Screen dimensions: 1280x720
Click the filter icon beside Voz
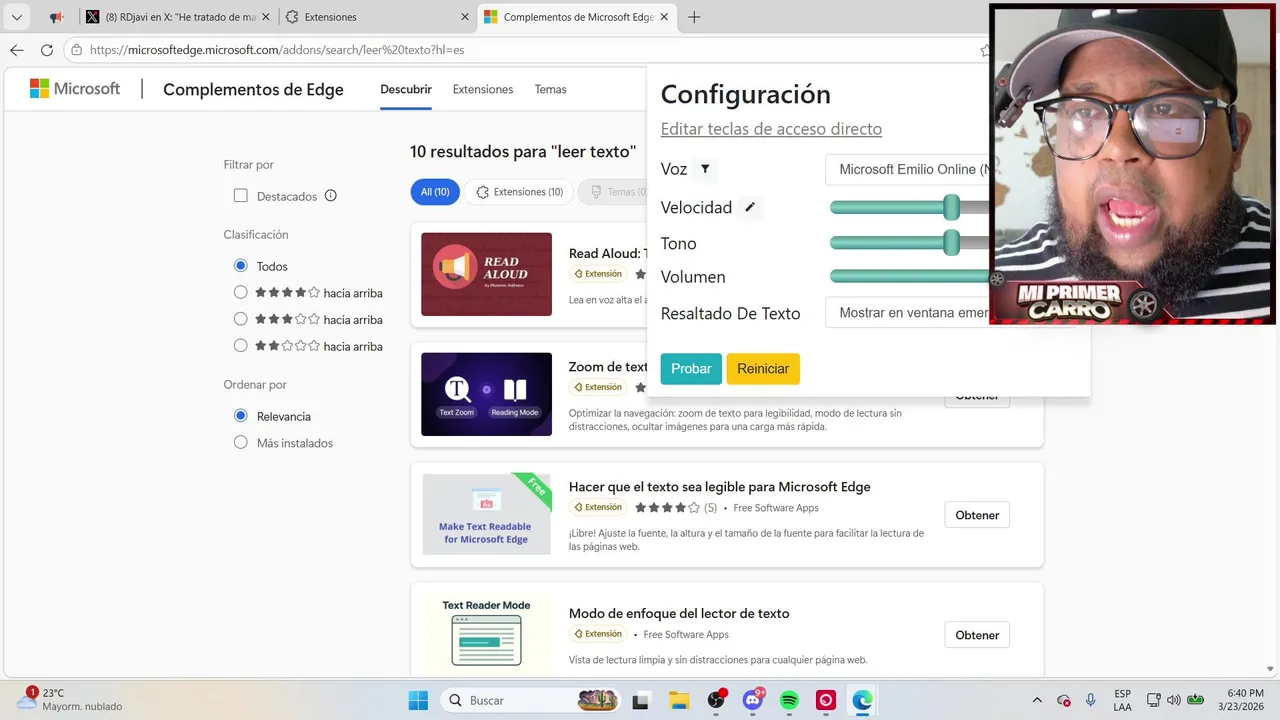tap(705, 169)
